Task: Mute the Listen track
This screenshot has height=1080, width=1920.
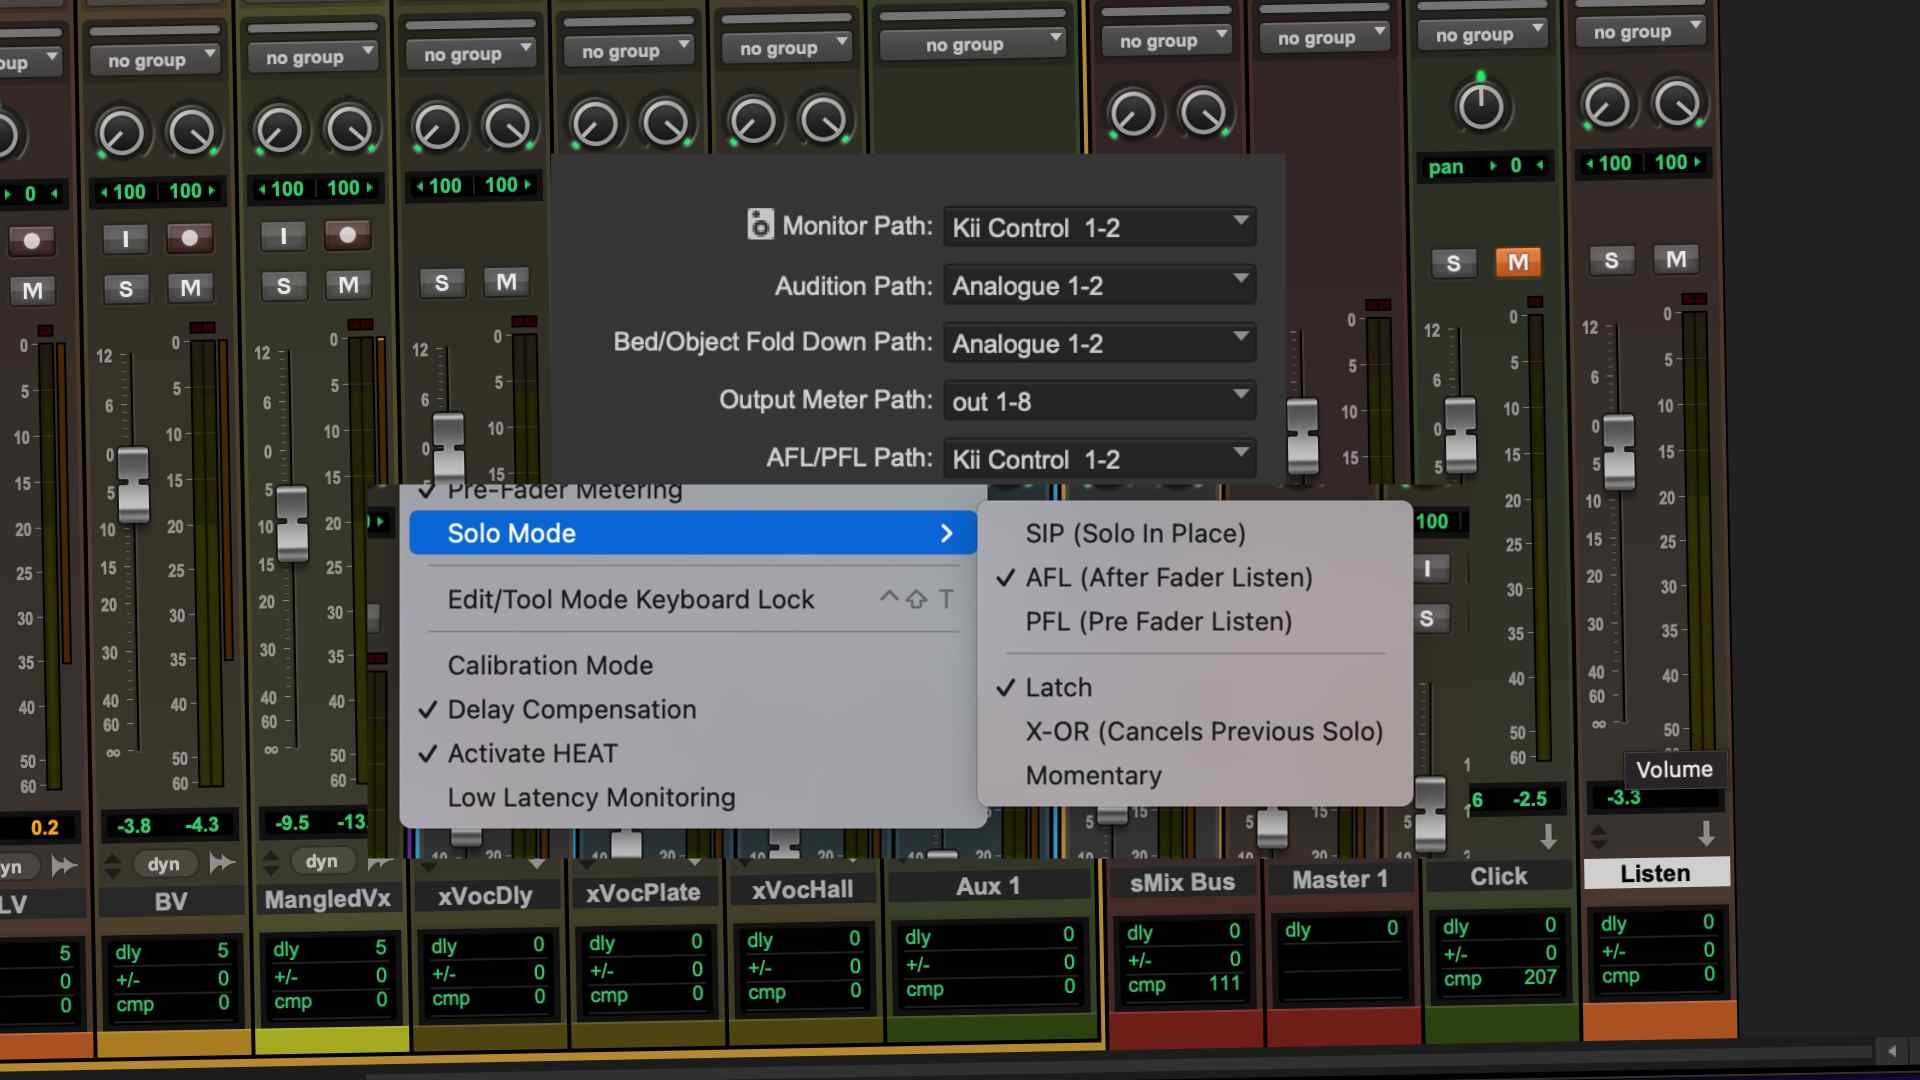Action: pyautogui.click(x=1676, y=260)
